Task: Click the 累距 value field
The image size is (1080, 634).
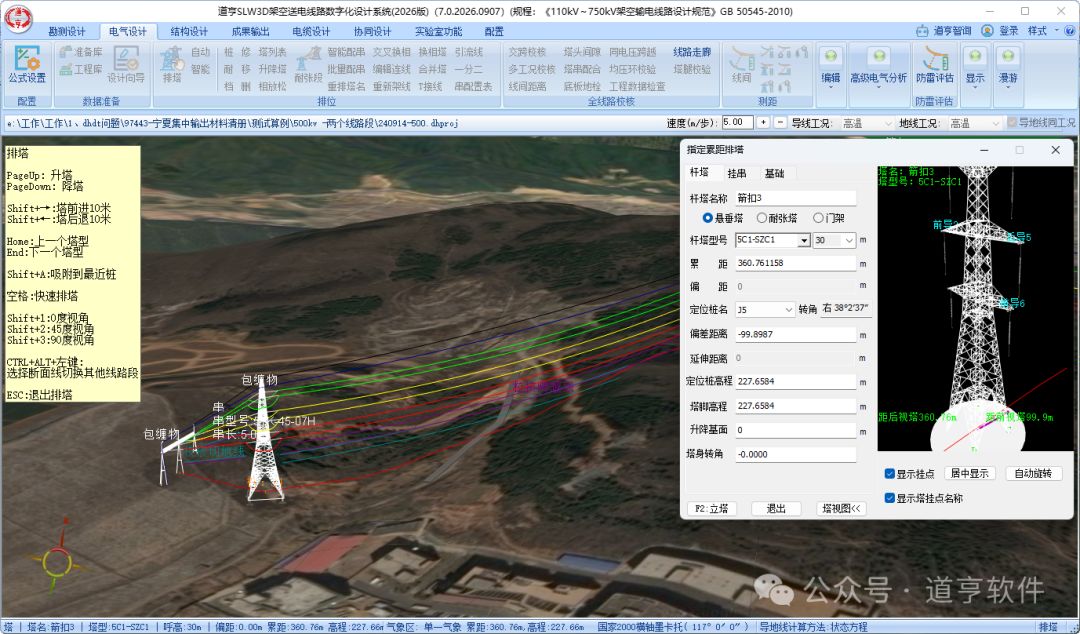Action: (x=796, y=263)
